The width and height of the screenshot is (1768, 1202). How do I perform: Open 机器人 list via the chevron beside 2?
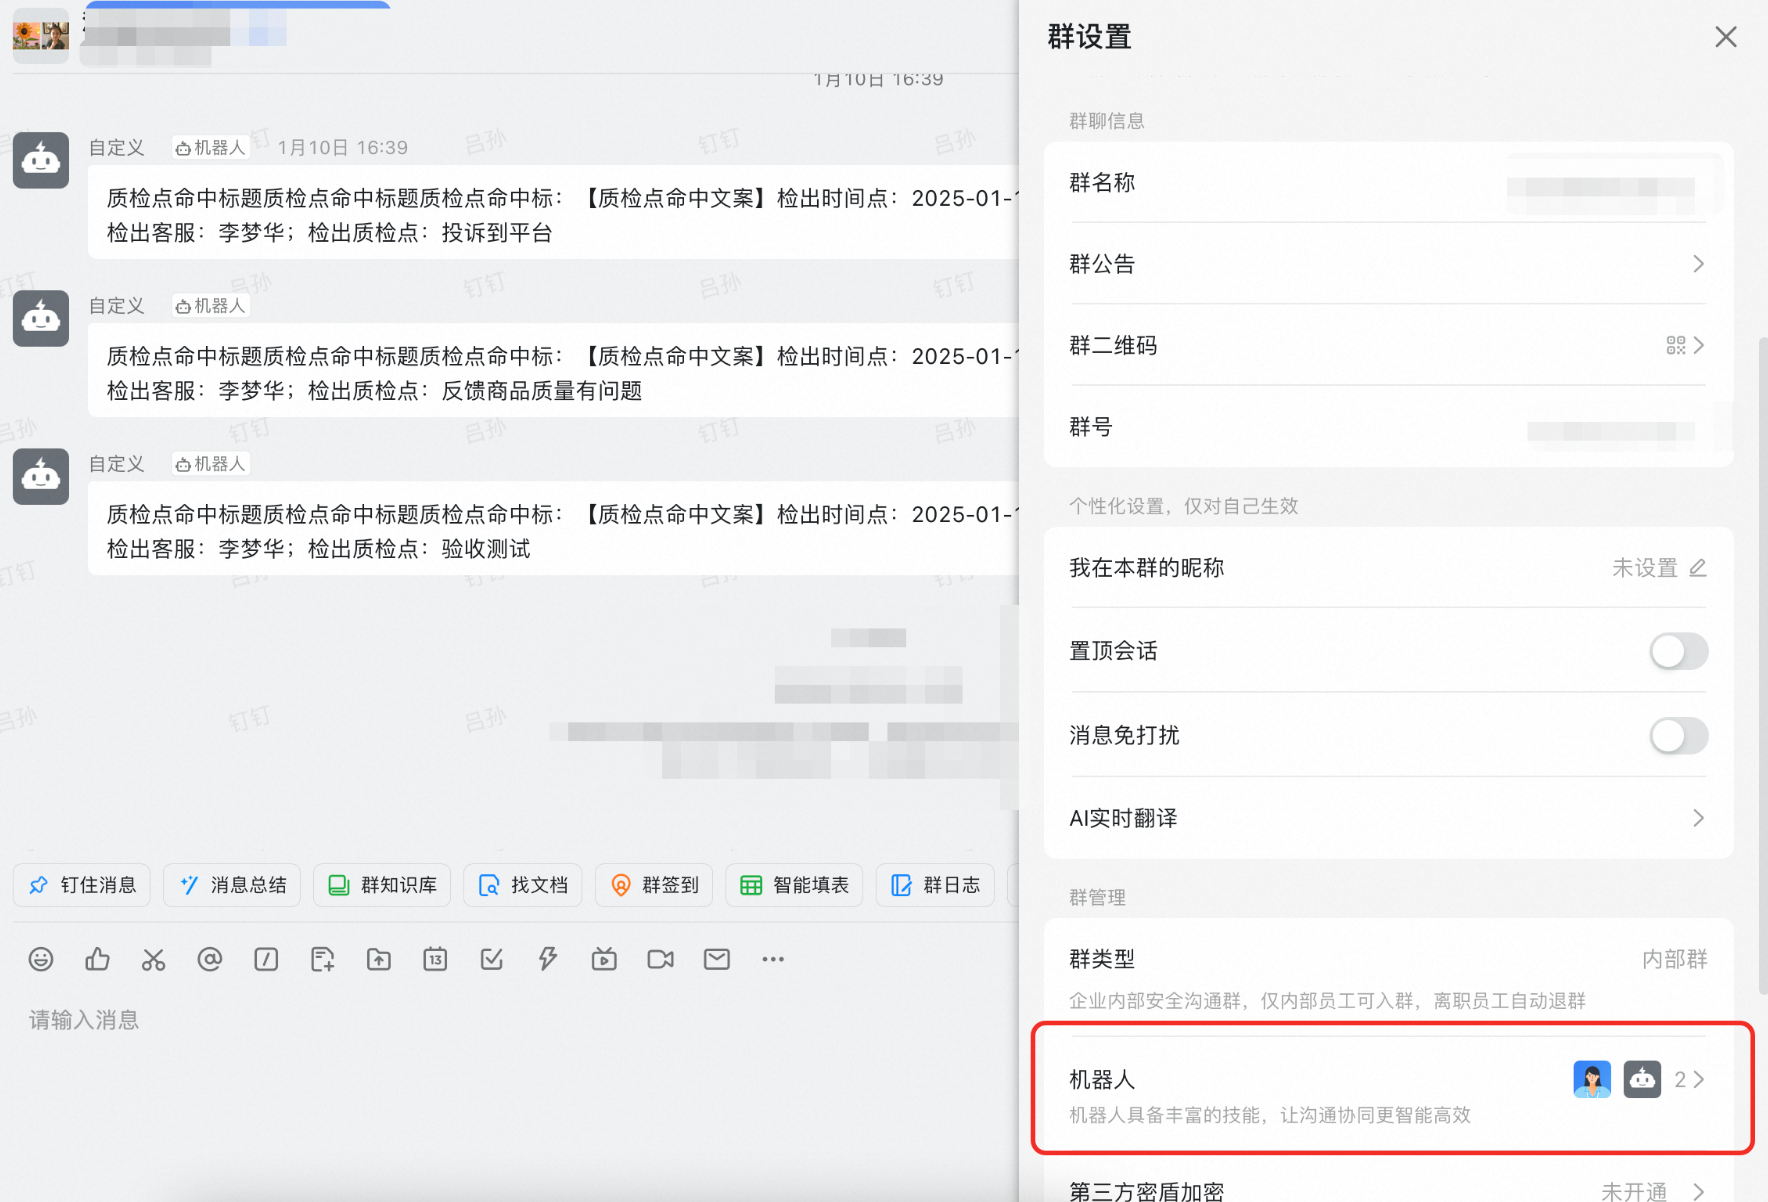coord(1698,1079)
